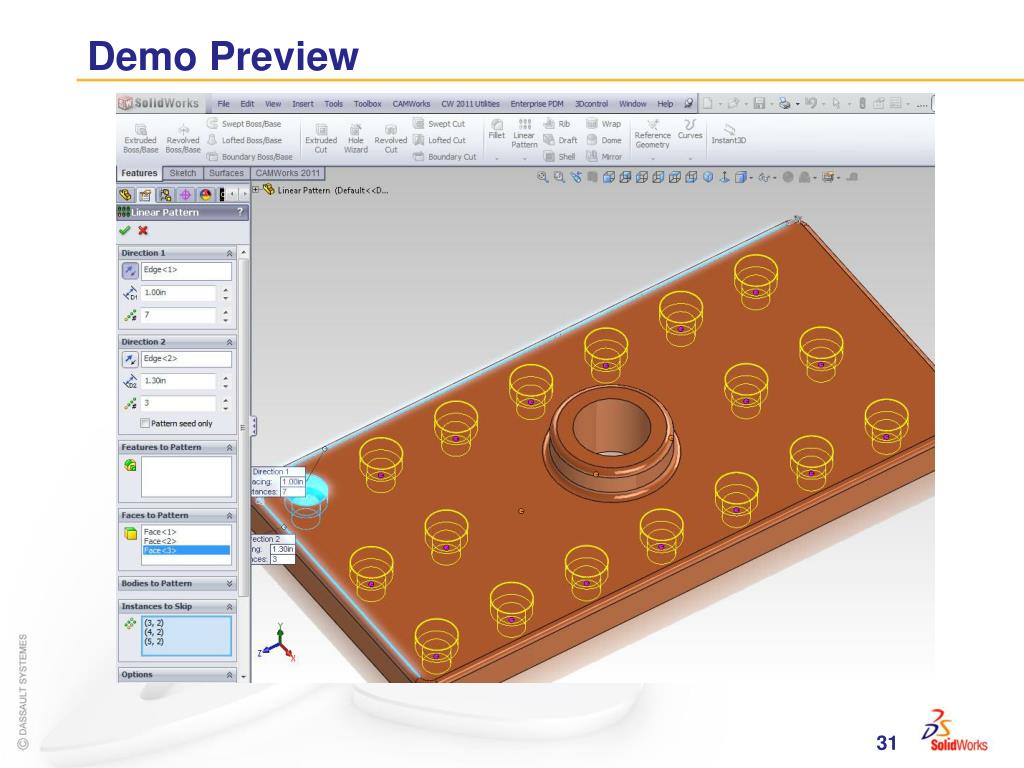Click the Save toolbar icon
The height and width of the screenshot is (768, 1024).
[x=759, y=103]
